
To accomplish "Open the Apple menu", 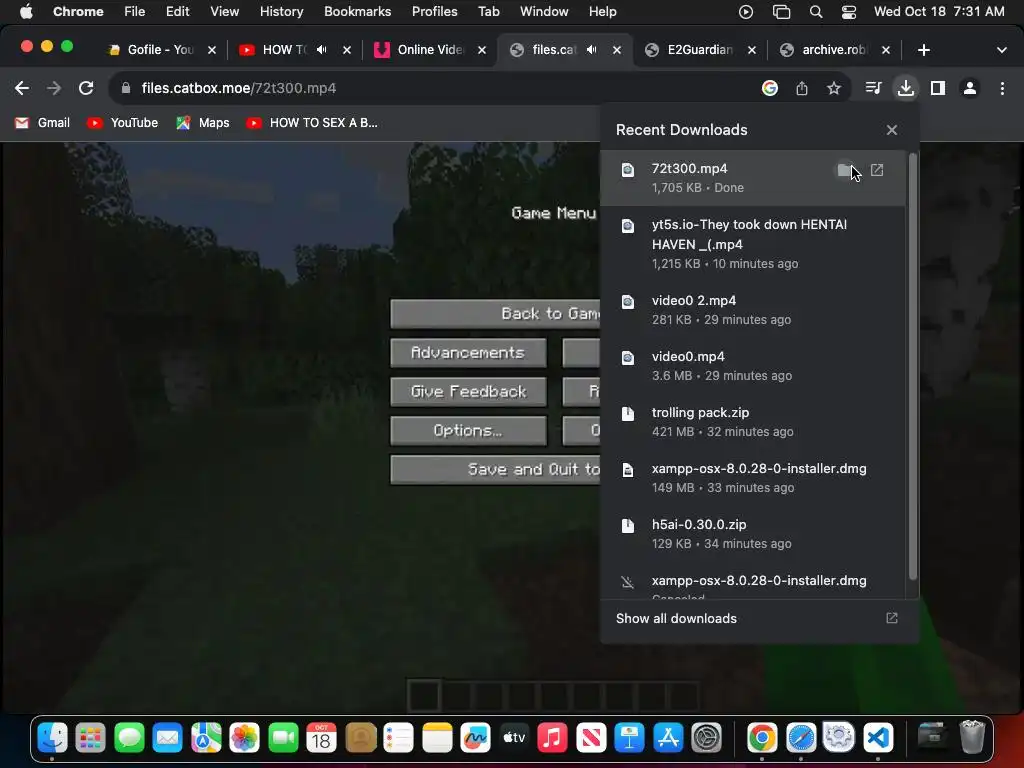I will click(x=25, y=11).
